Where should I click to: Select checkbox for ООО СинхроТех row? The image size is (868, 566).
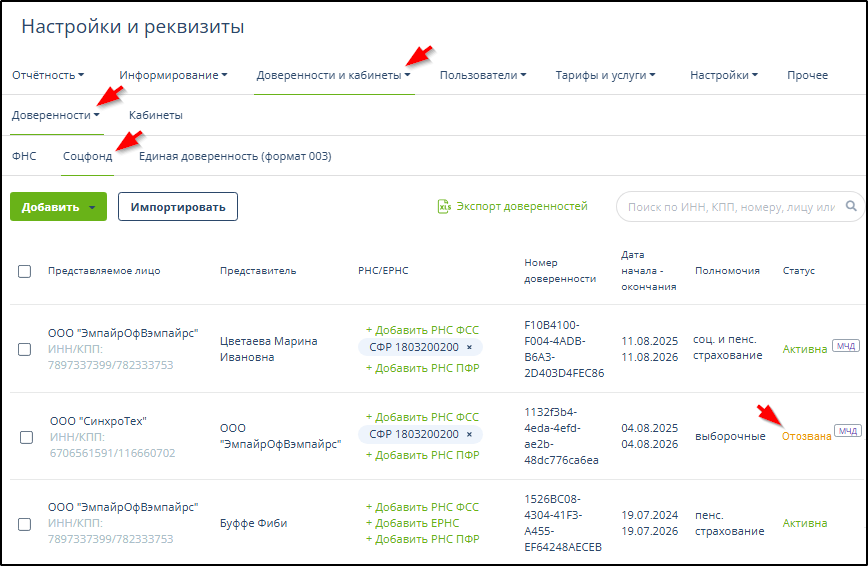(27, 437)
